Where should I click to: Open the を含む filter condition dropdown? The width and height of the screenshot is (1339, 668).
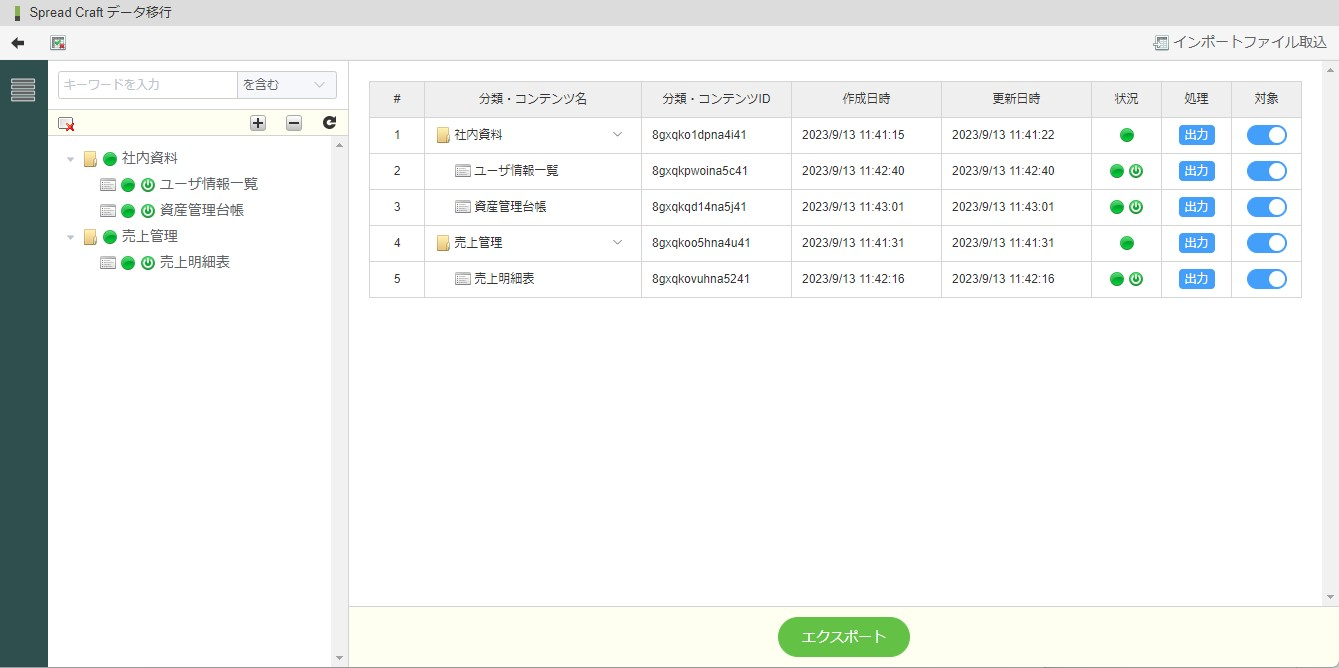286,85
